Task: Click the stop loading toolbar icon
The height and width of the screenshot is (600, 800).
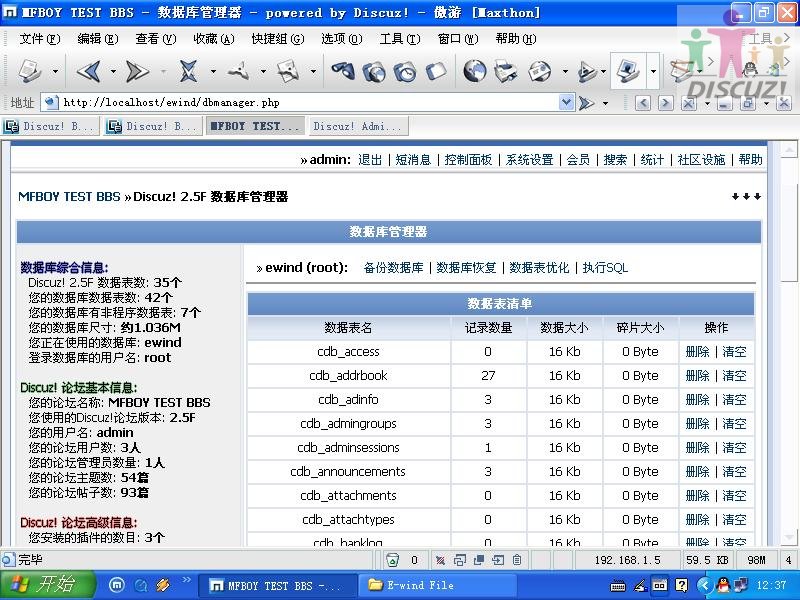Action: coord(188,71)
